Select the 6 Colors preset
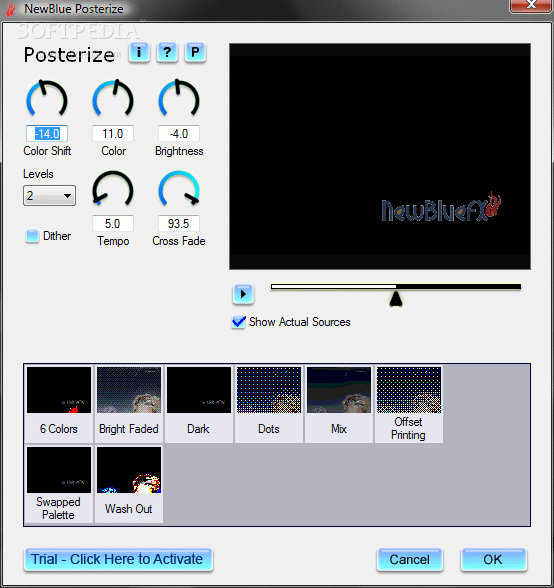The height and width of the screenshot is (588, 554). (59, 404)
